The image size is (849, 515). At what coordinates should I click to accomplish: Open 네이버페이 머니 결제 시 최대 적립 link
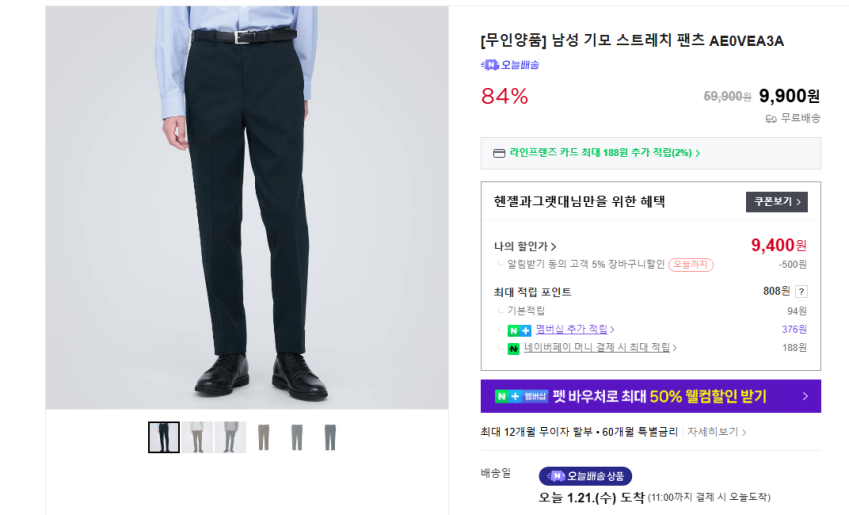(600, 348)
